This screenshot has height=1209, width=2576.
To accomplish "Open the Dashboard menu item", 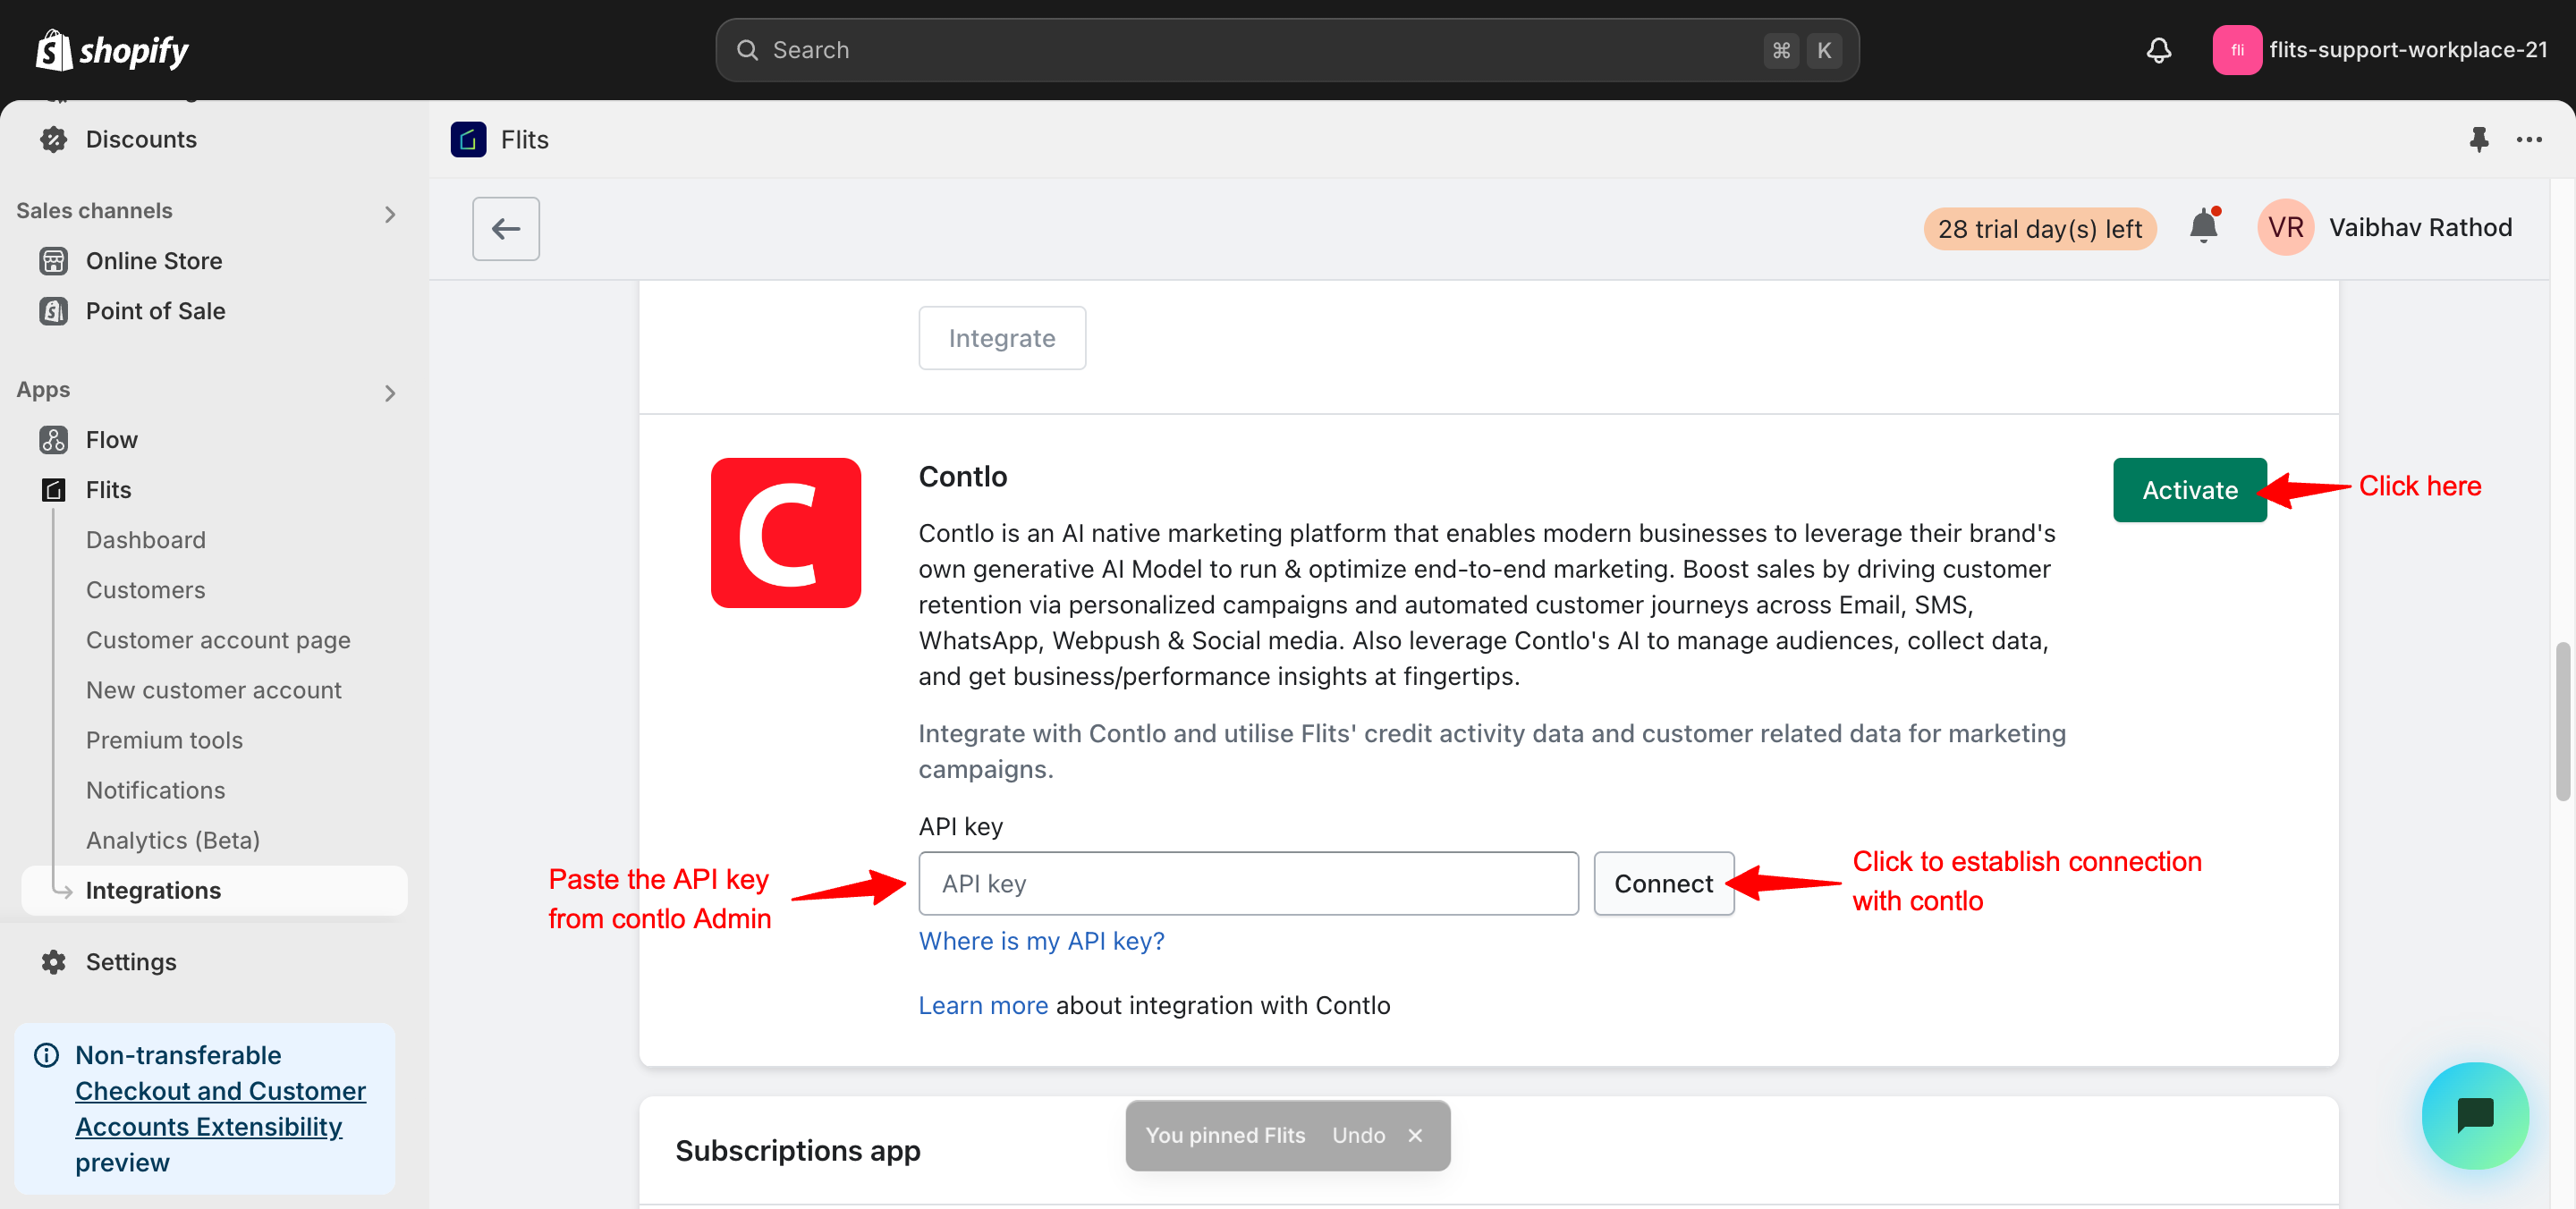I will (x=146, y=540).
